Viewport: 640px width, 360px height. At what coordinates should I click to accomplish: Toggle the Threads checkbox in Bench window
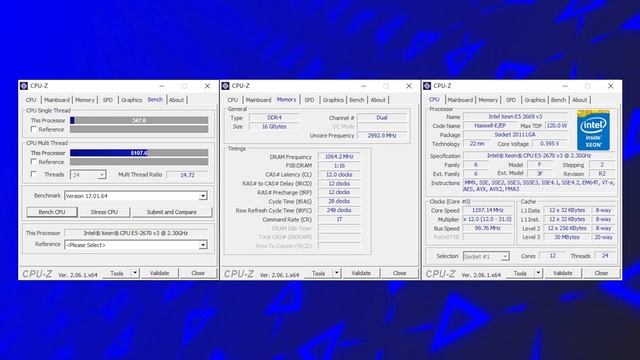tap(34, 174)
